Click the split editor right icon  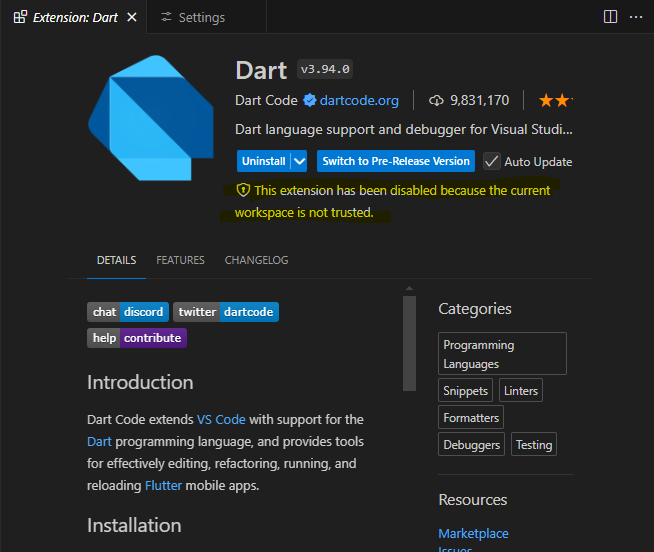point(610,17)
